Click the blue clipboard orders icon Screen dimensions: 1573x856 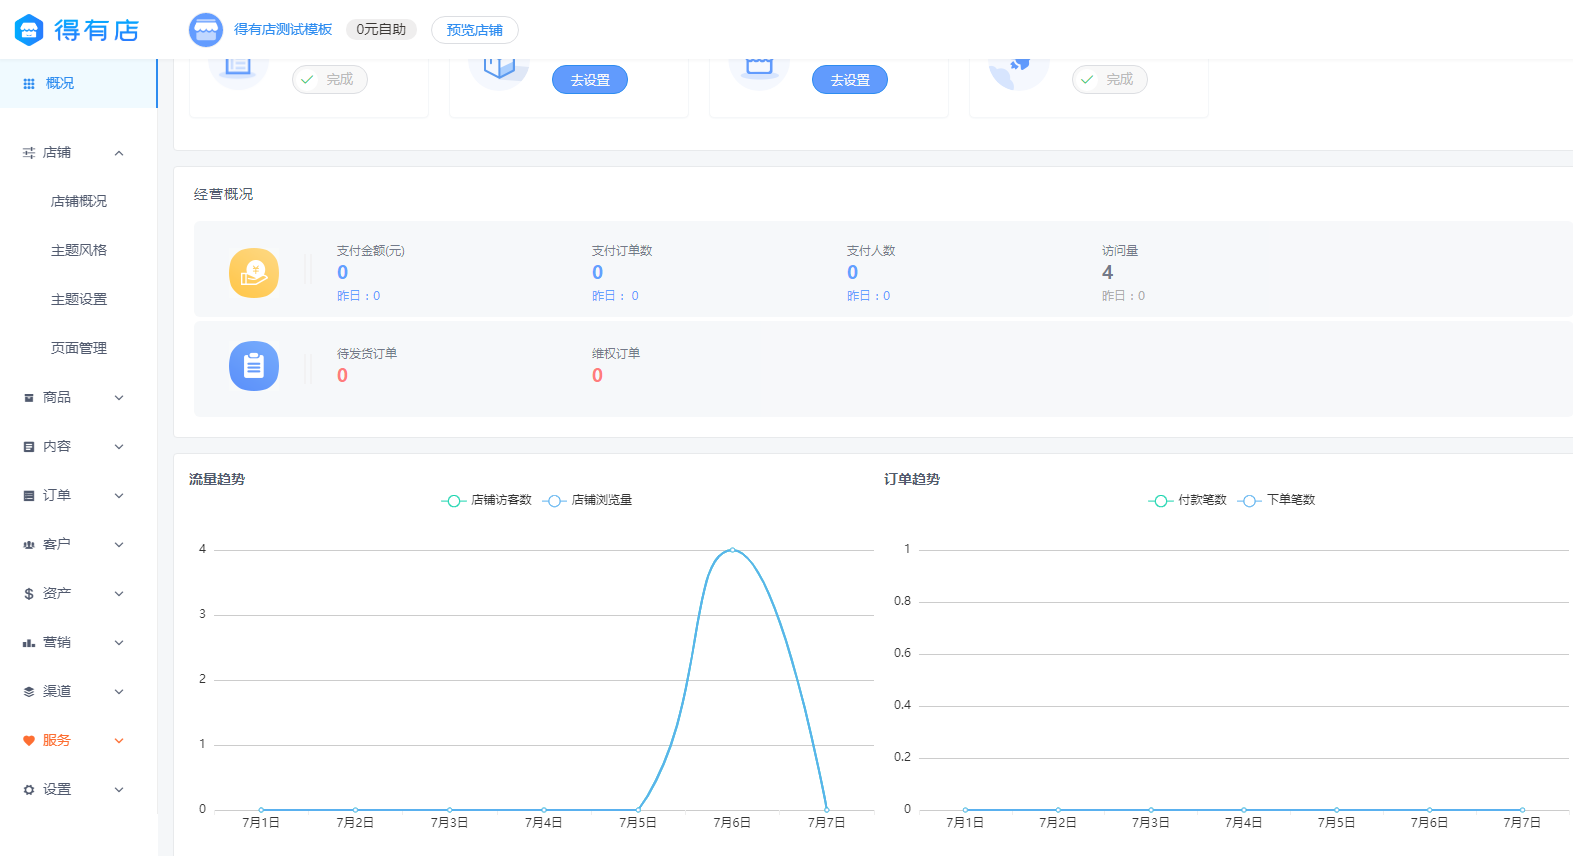pyautogui.click(x=254, y=366)
